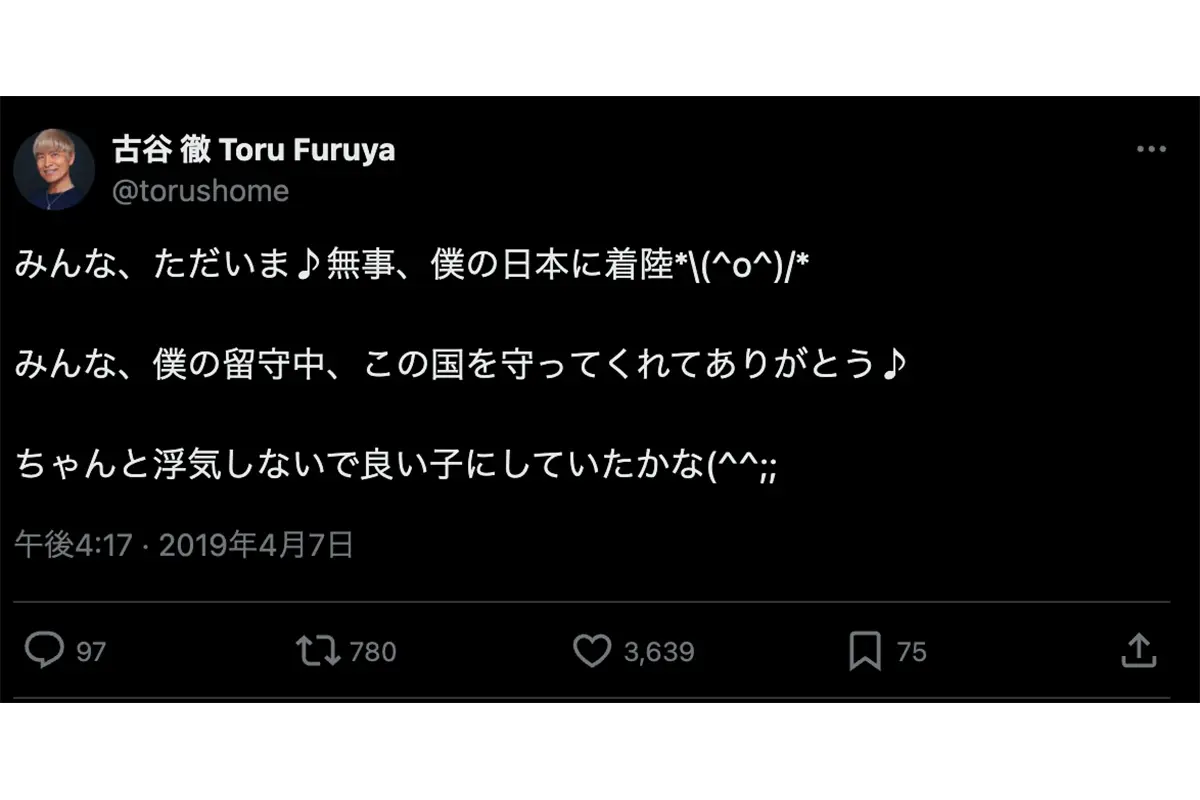Click the line about 僕の留守中
The image size is (1200, 800).
point(460,365)
